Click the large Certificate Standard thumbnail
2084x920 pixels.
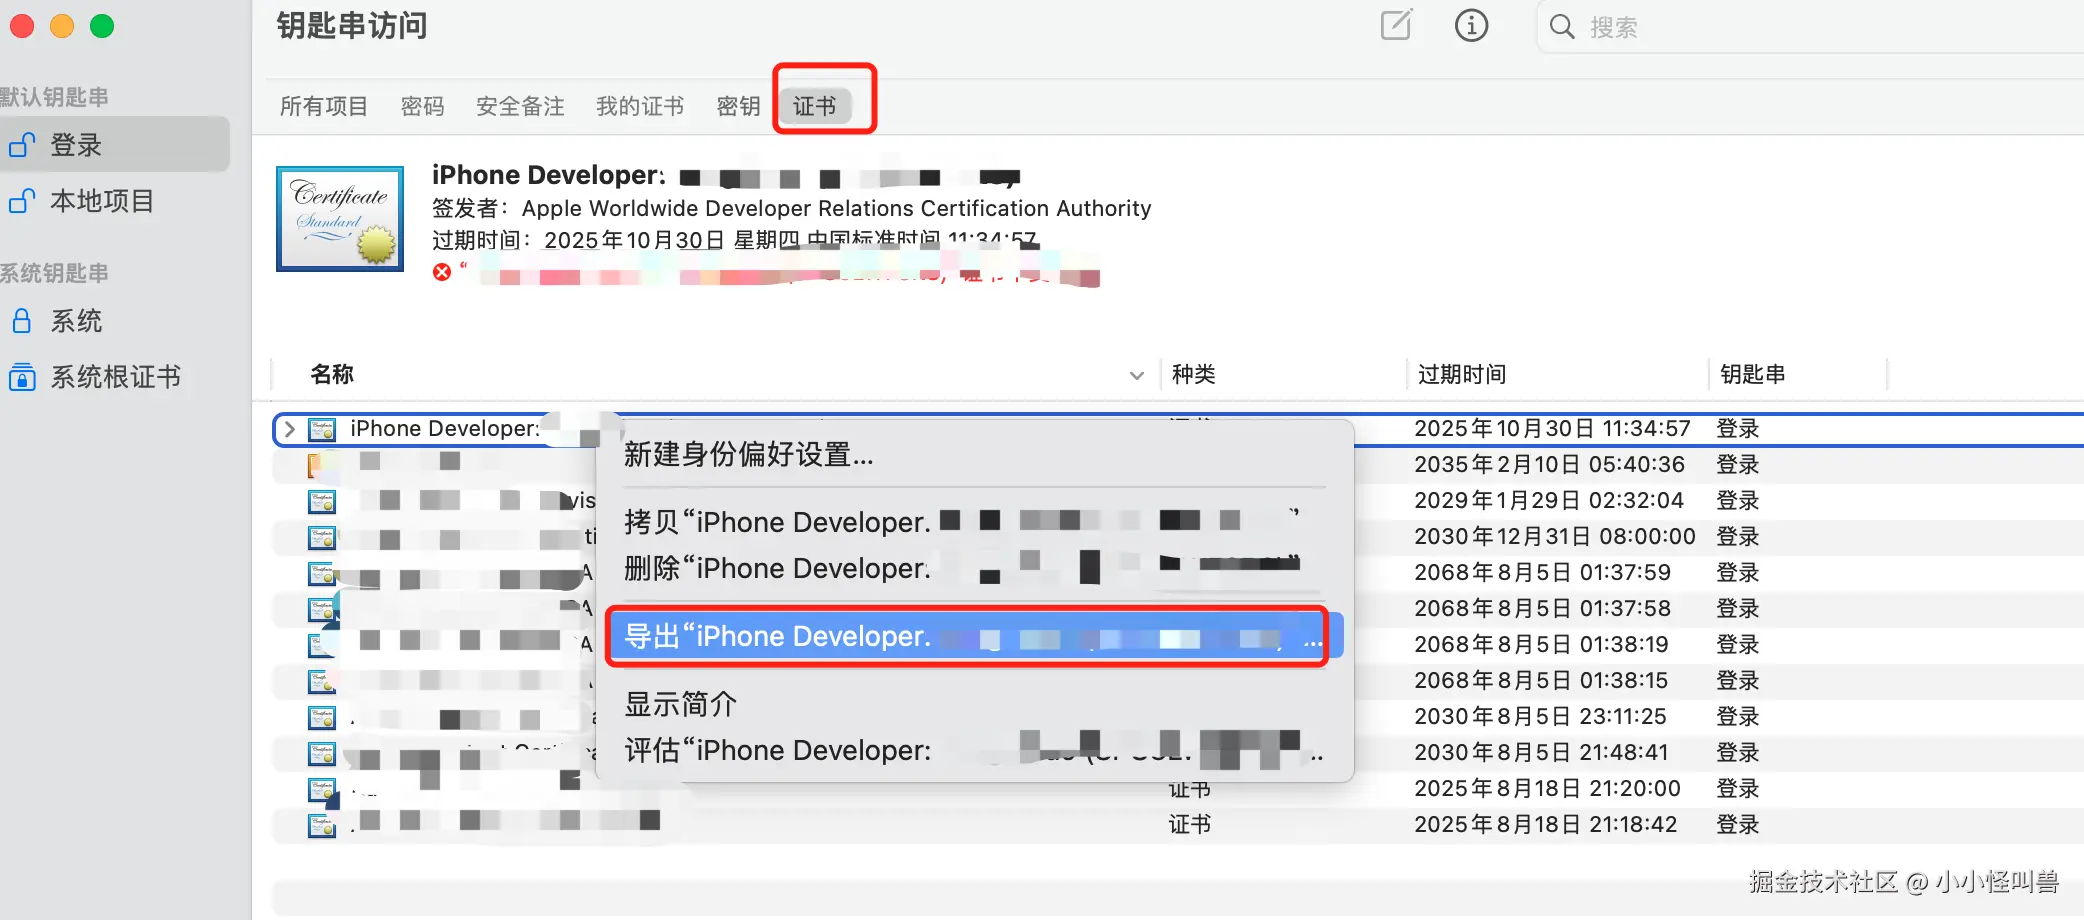pos(340,219)
